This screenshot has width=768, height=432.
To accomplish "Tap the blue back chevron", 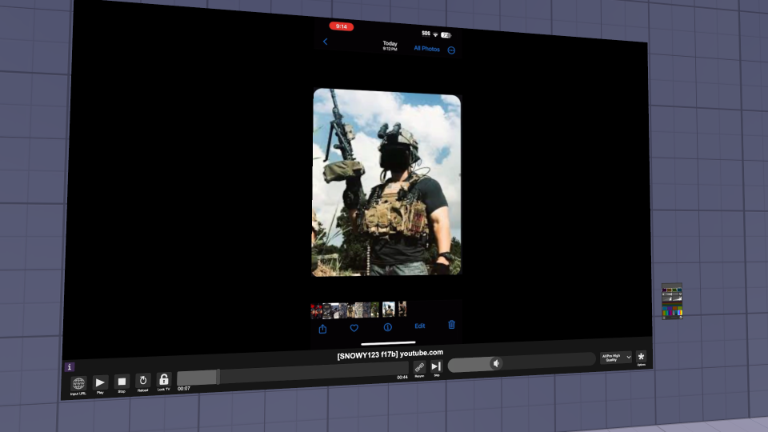I will [x=325, y=42].
